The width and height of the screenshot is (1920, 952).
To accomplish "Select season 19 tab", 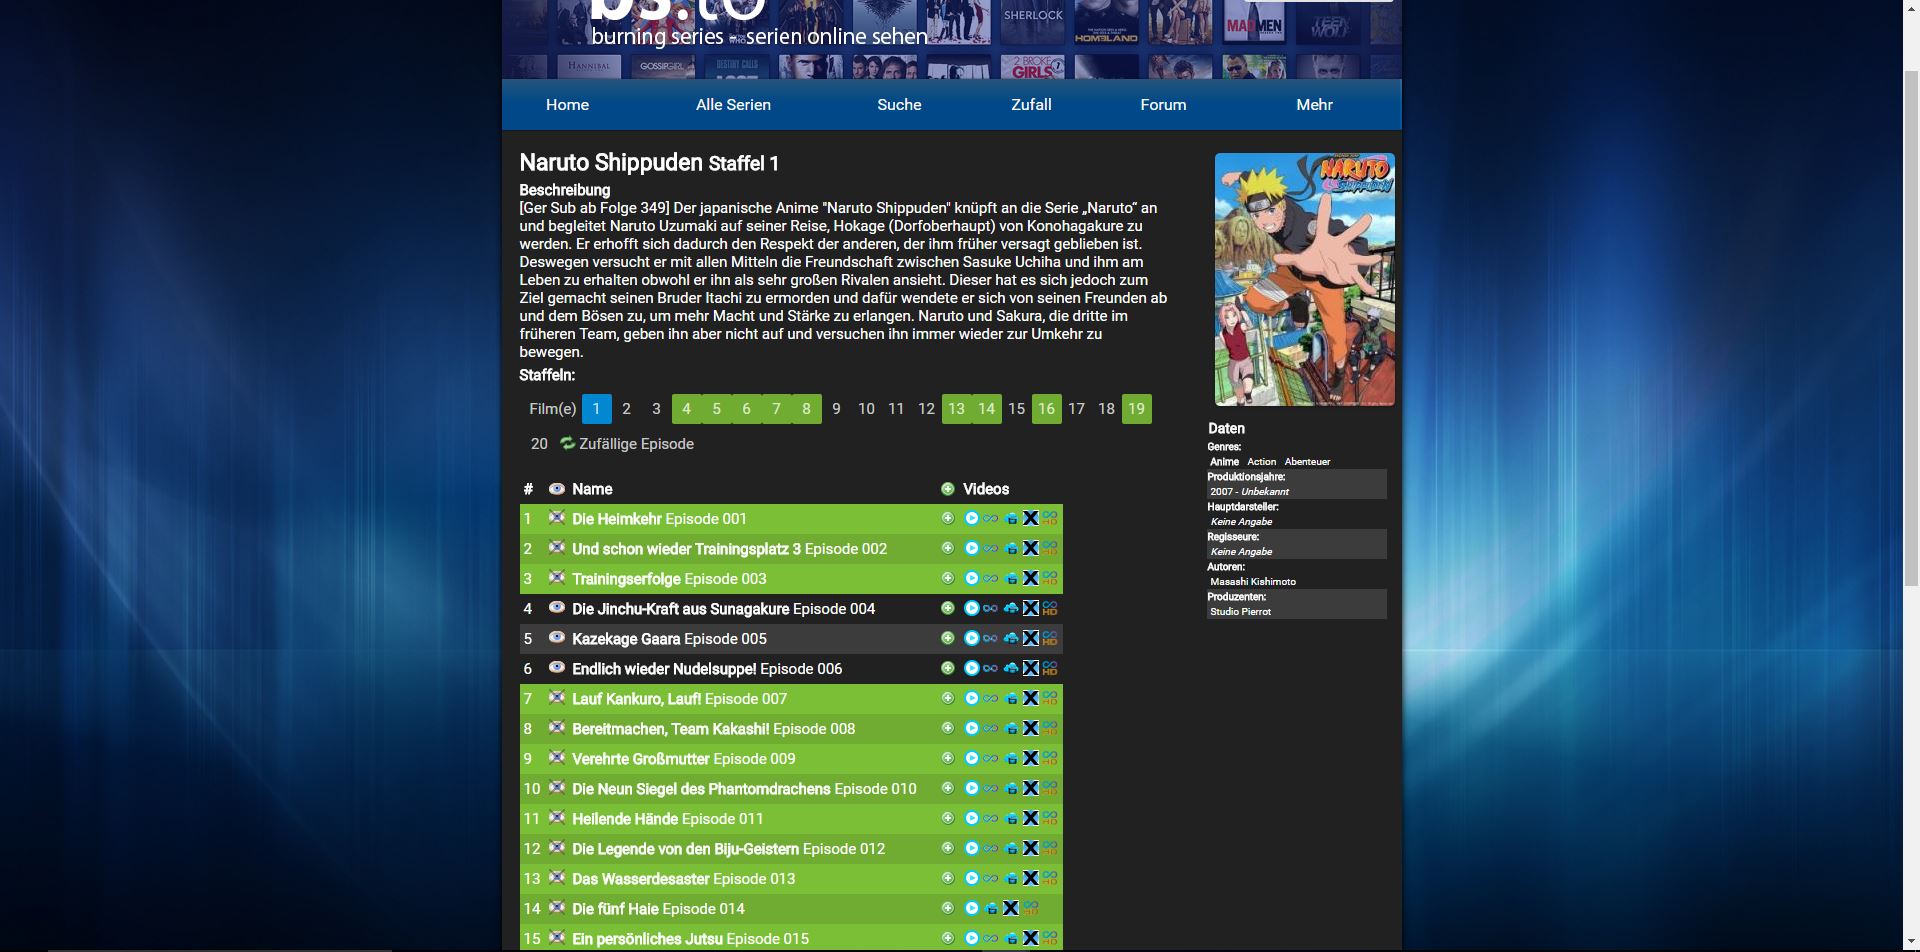I will coord(1136,408).
